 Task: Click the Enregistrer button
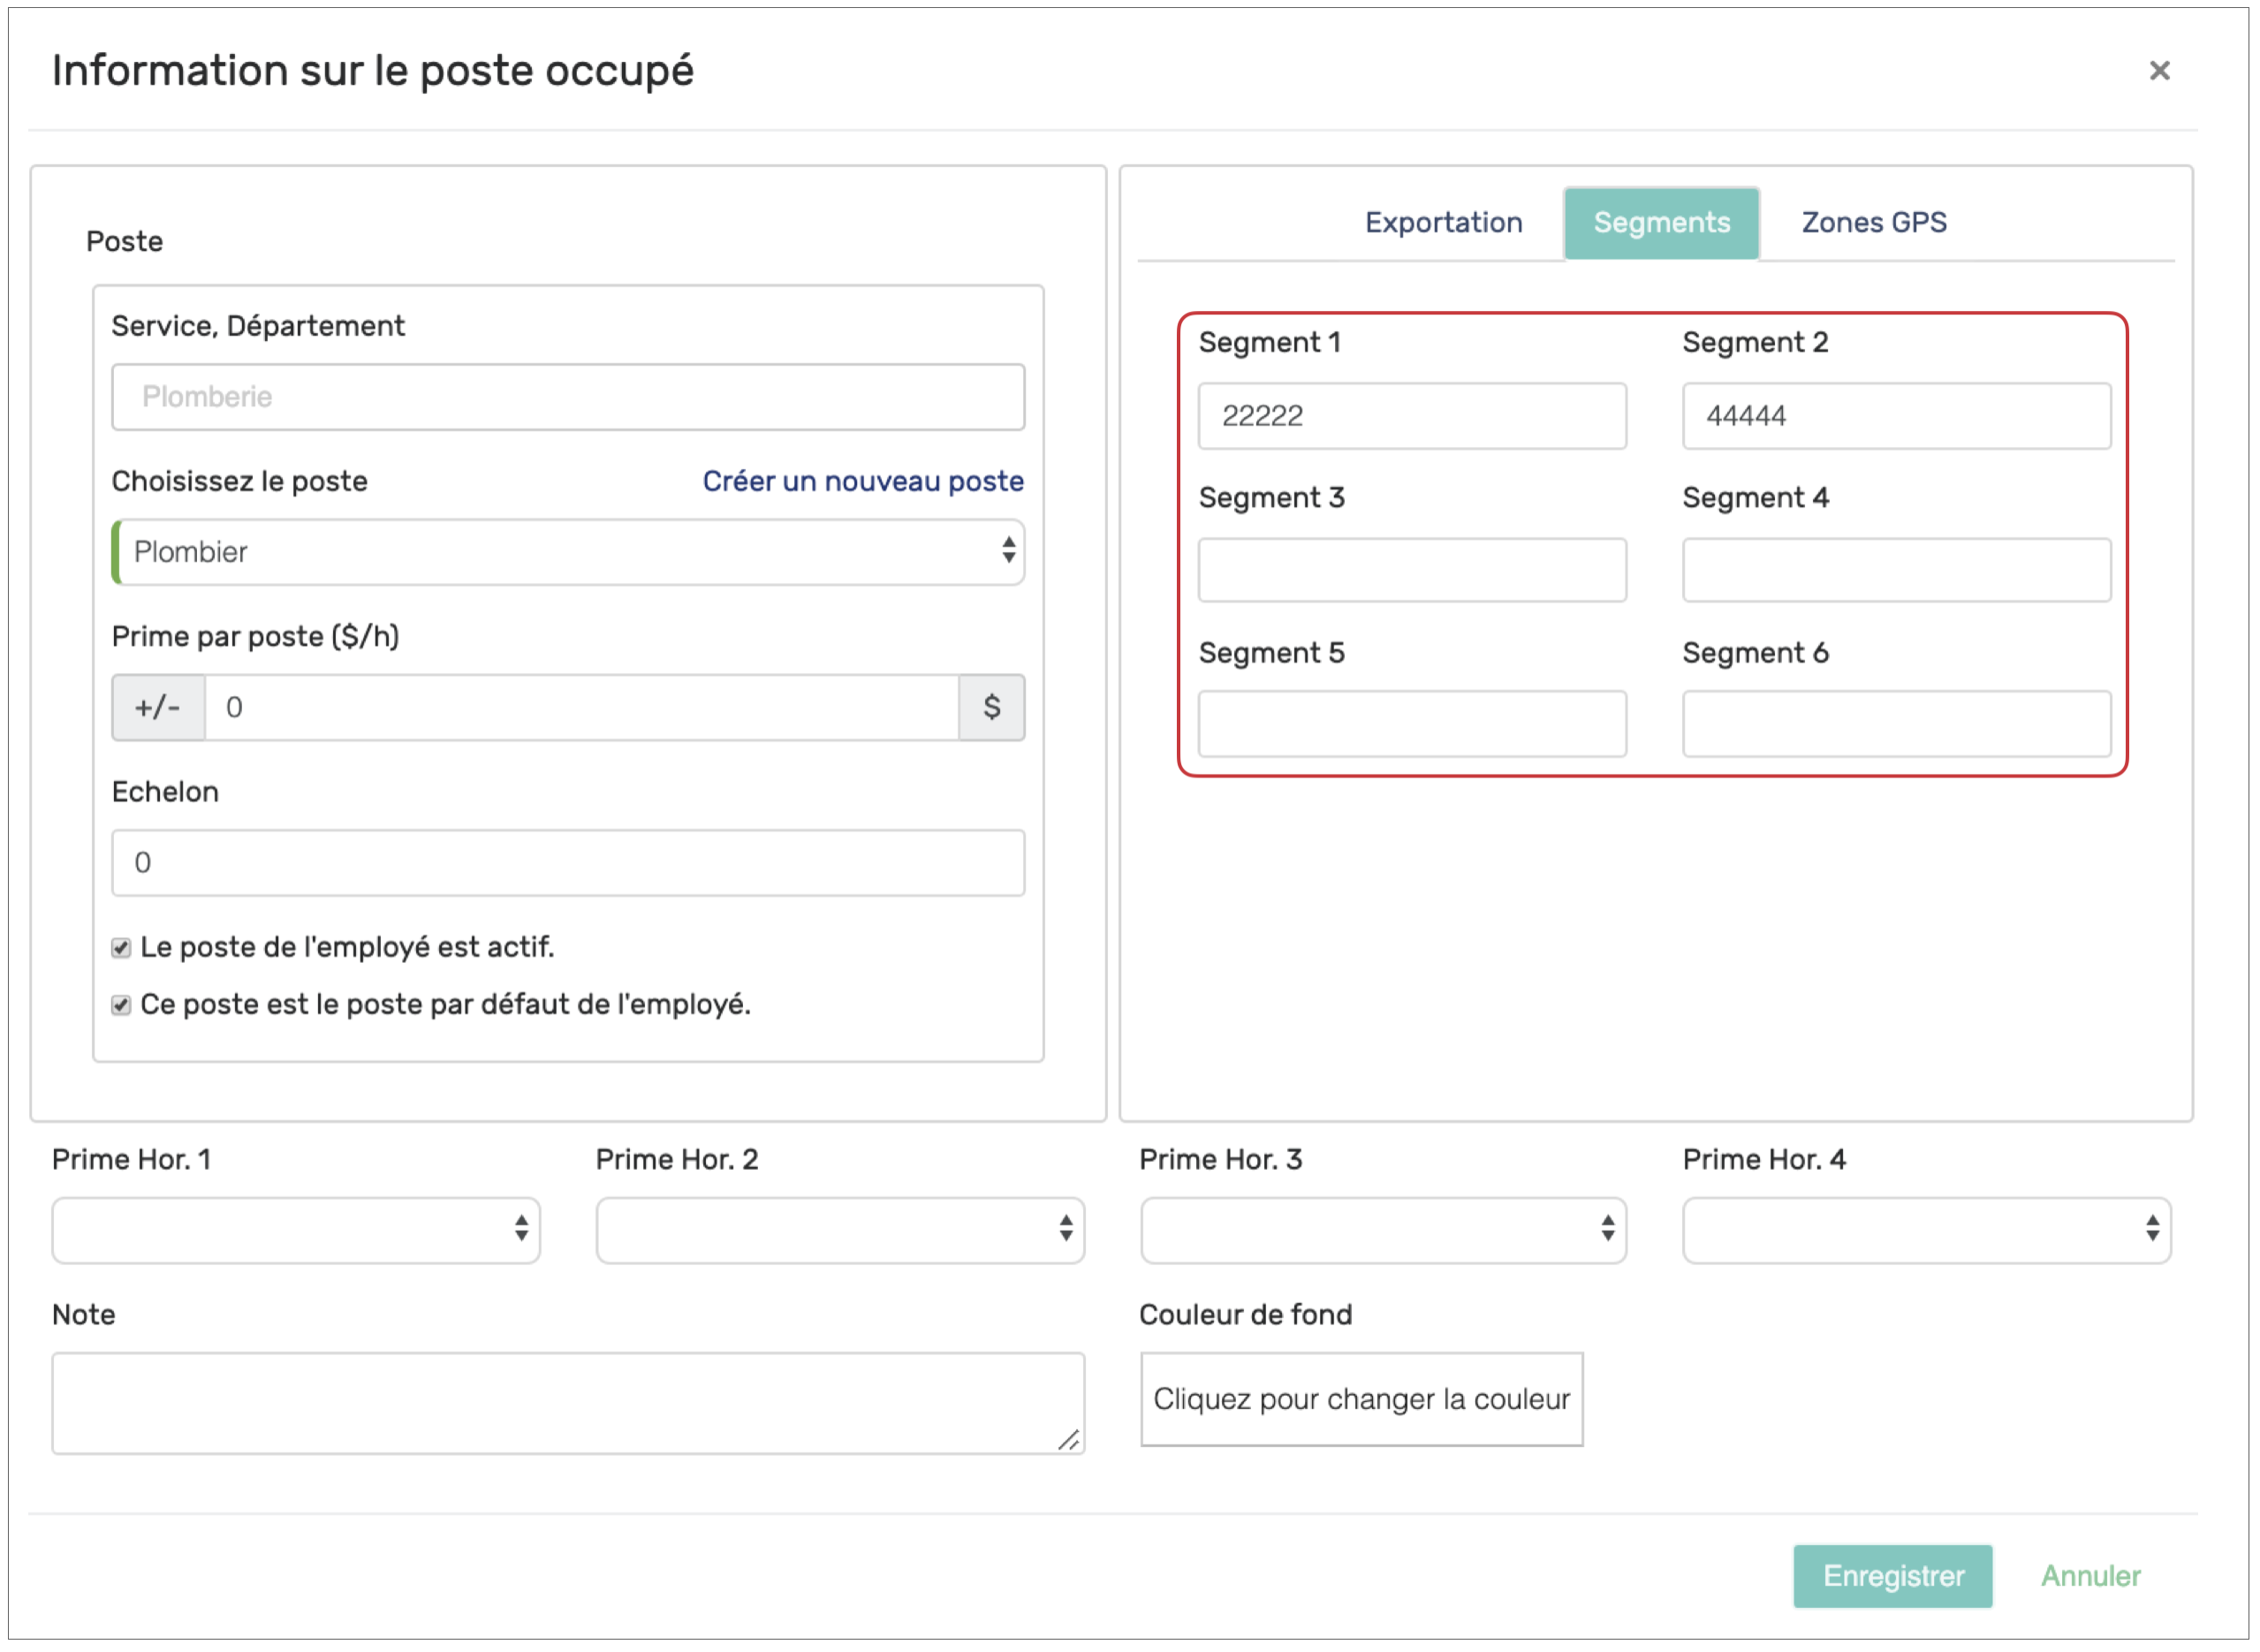(1892, 1575)
